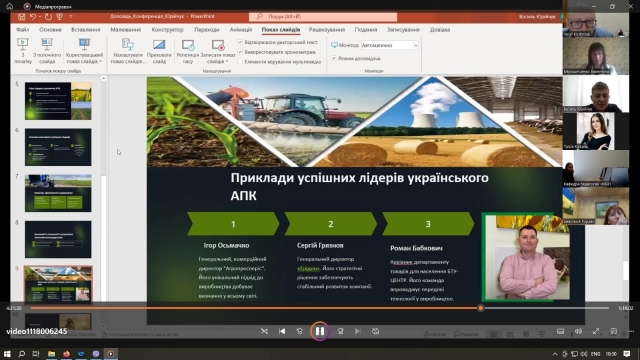Toggle repeat mode in media player
640x360 pixels.
376,331
